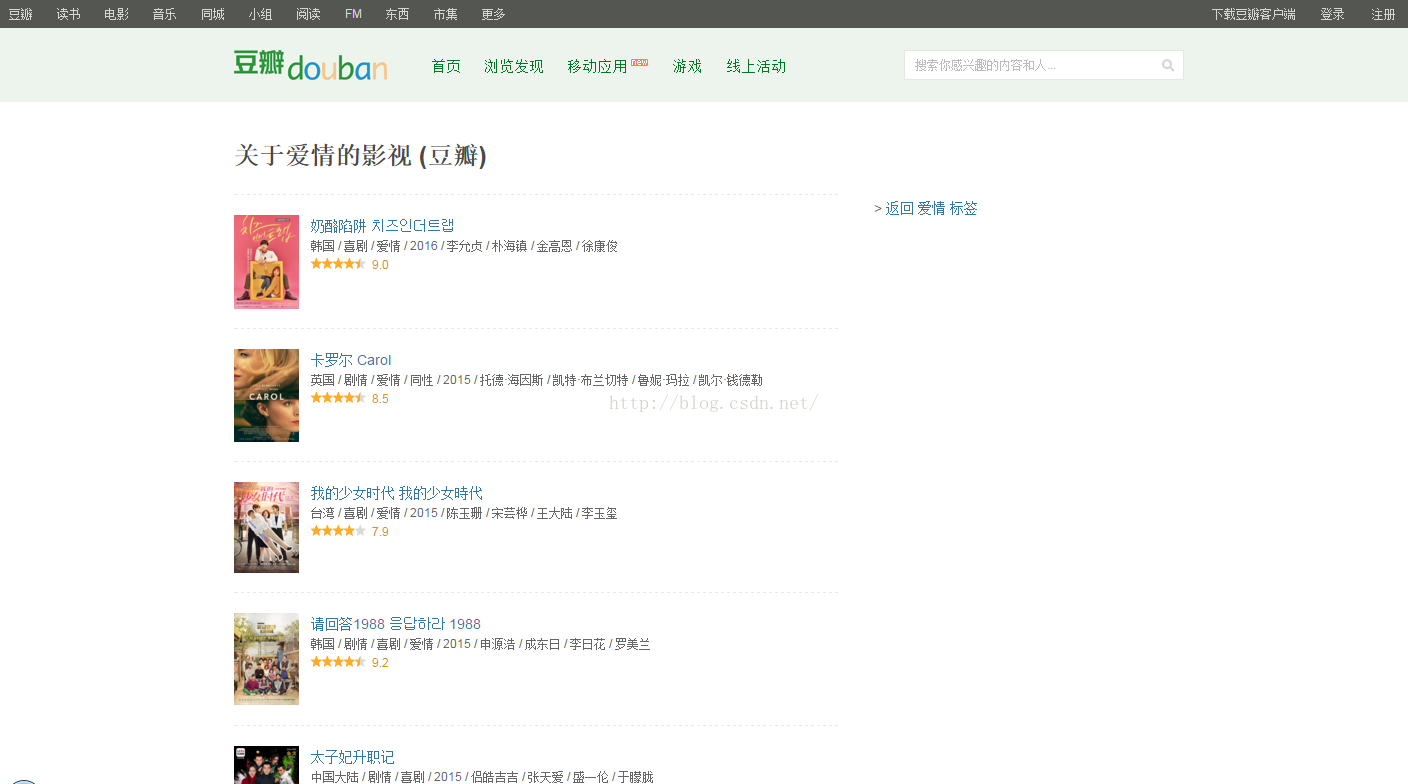The width and height of the screenshot is (1408, 784).
Task: Go to 线上活动 nav tab
Action: click(756, 66)
